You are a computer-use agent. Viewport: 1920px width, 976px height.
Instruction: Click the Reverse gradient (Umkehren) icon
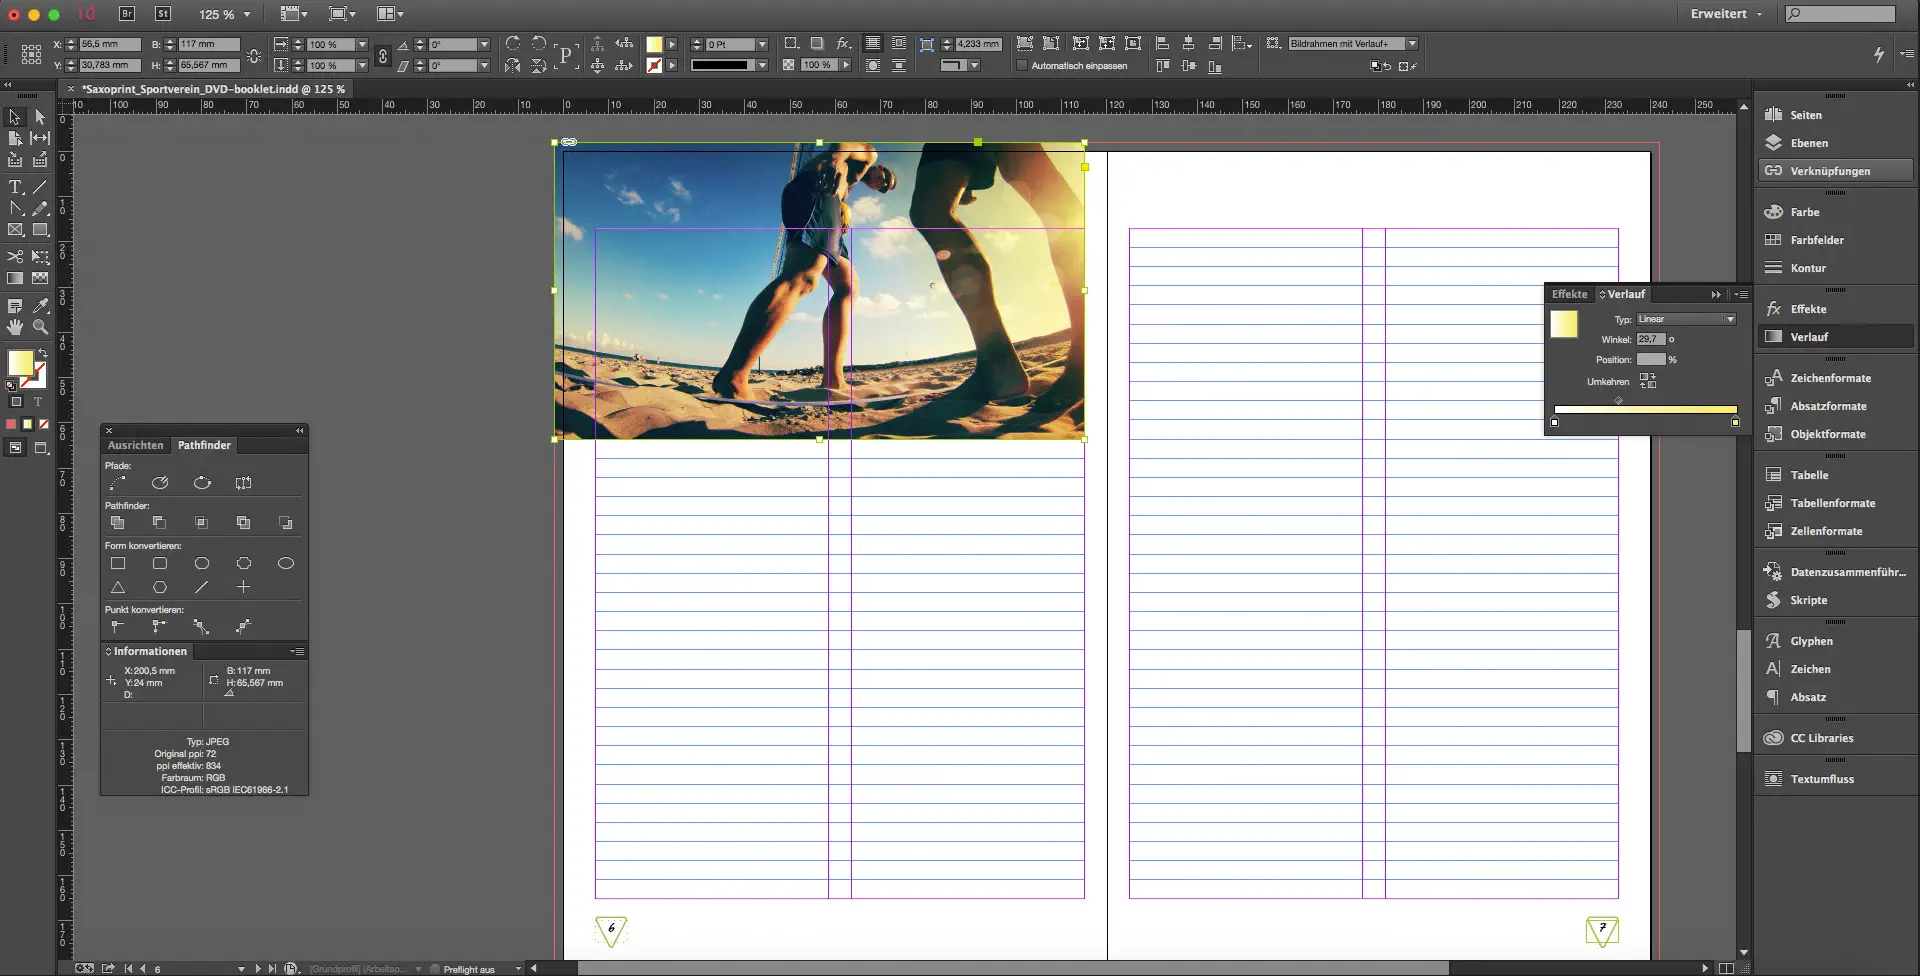pos(1647,381)
